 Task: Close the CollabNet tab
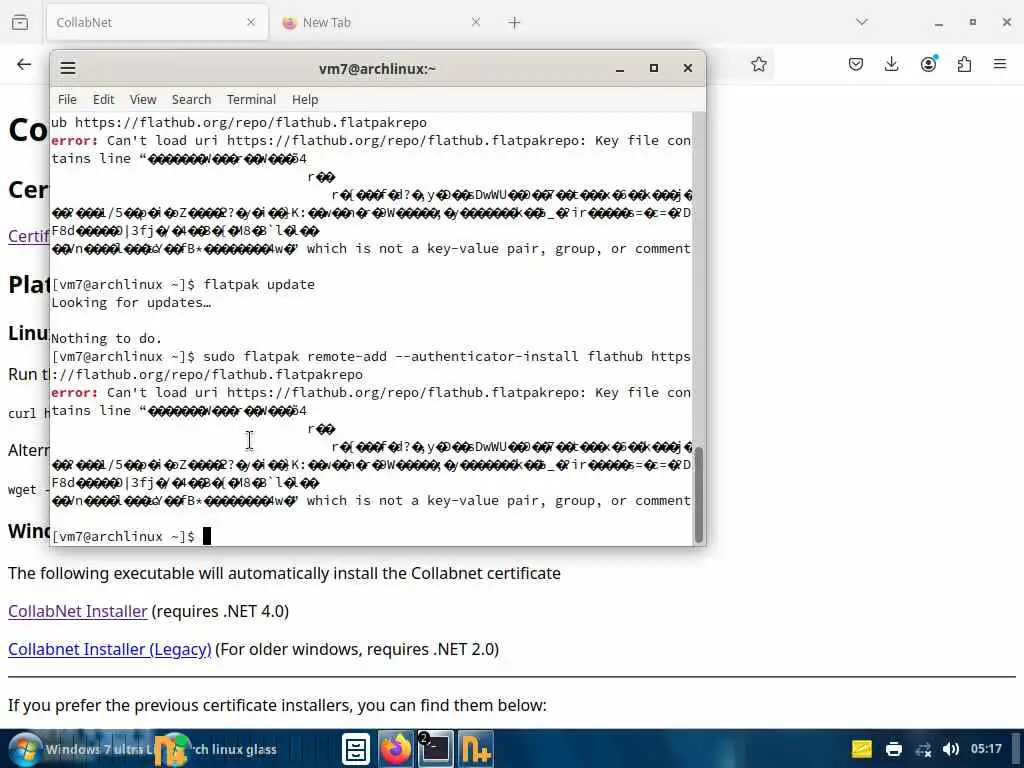[x=251, y=22]
